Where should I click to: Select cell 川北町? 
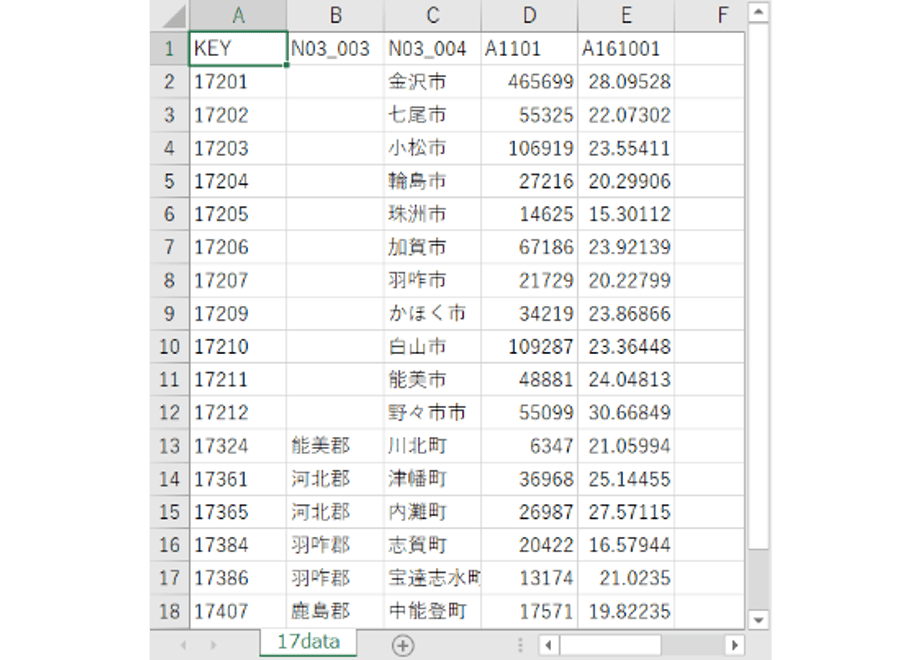point(433,446)
